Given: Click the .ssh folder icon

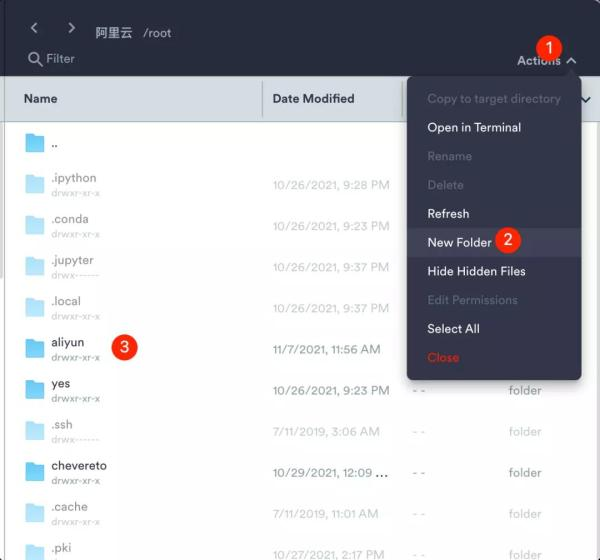Looking at the screenshot, I should pos(35,431).
